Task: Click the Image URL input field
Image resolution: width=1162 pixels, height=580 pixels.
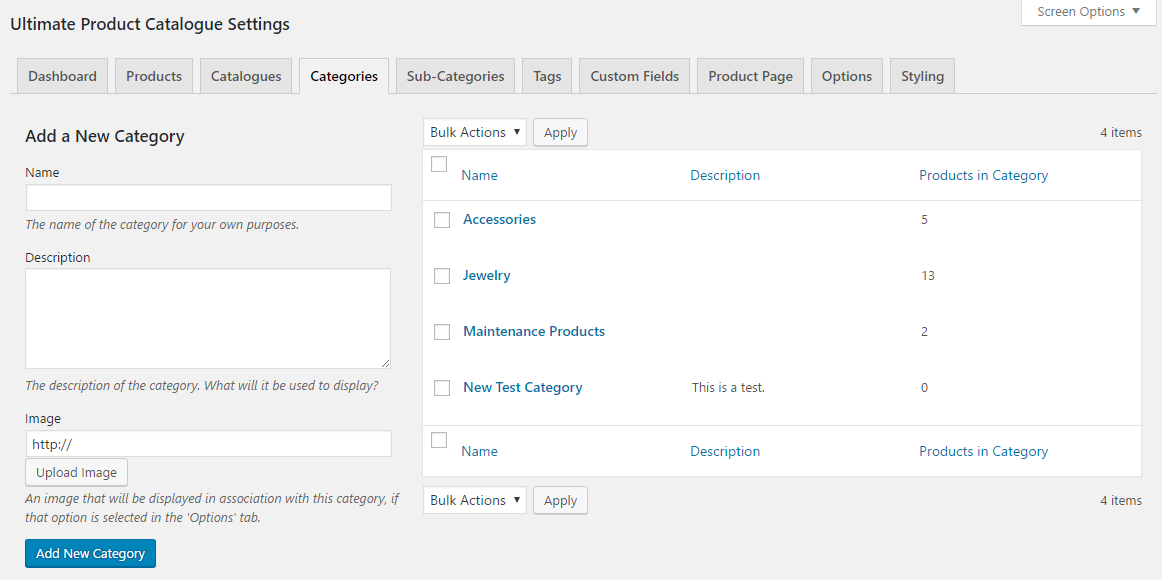Action: click(208, 444)
